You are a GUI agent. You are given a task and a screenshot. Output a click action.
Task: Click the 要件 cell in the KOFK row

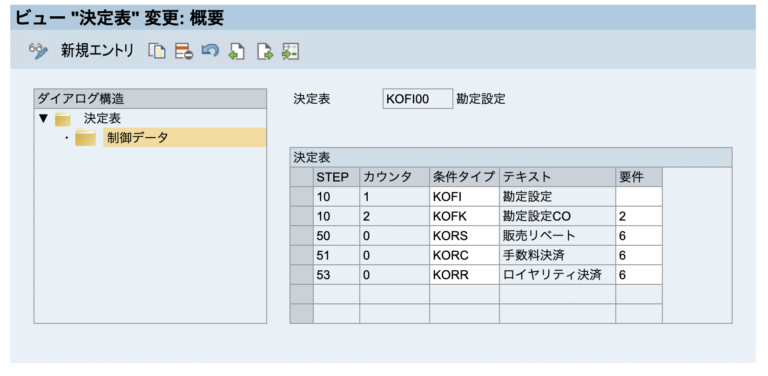coord(639,216)
